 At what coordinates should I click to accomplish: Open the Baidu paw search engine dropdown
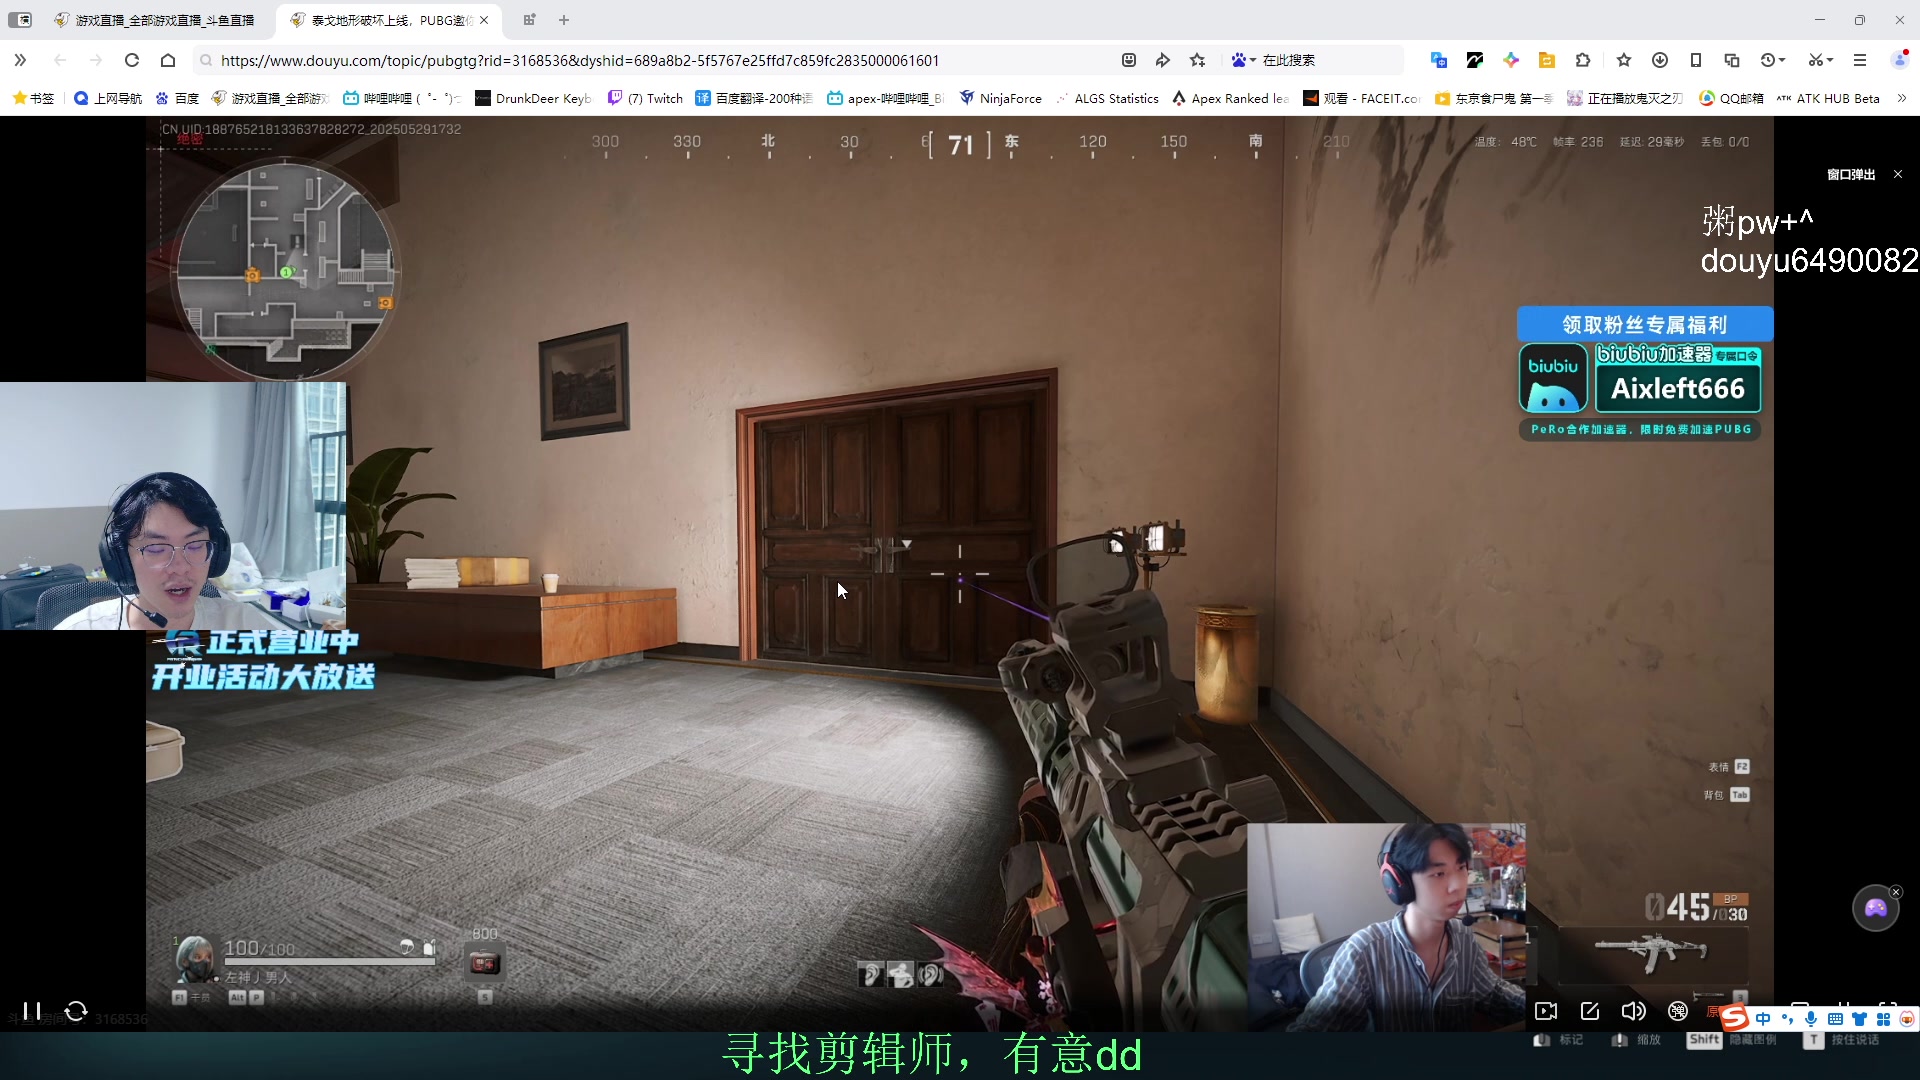click(x=1243, y=60)
